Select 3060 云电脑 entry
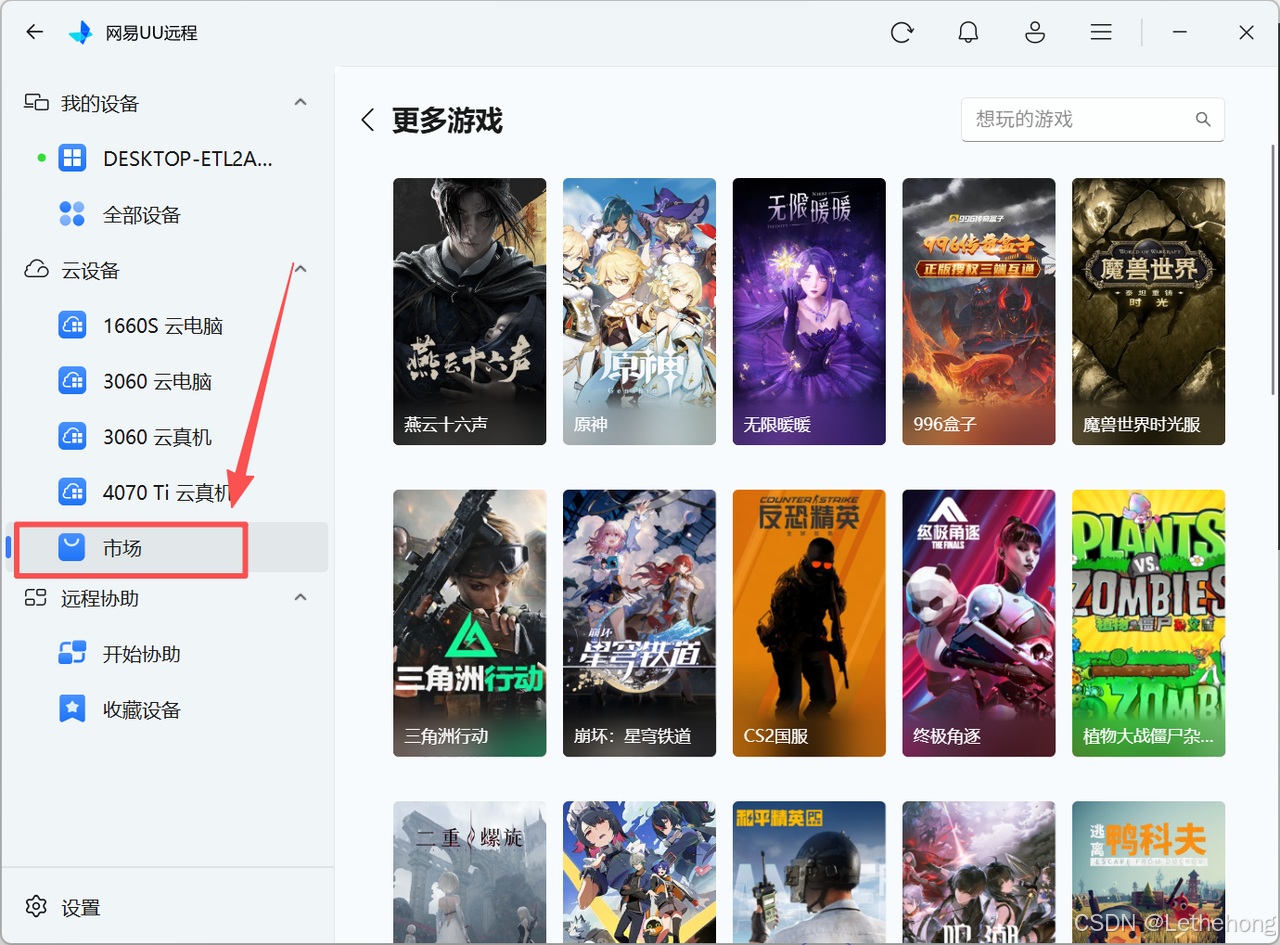 click(x=167, y=381)
